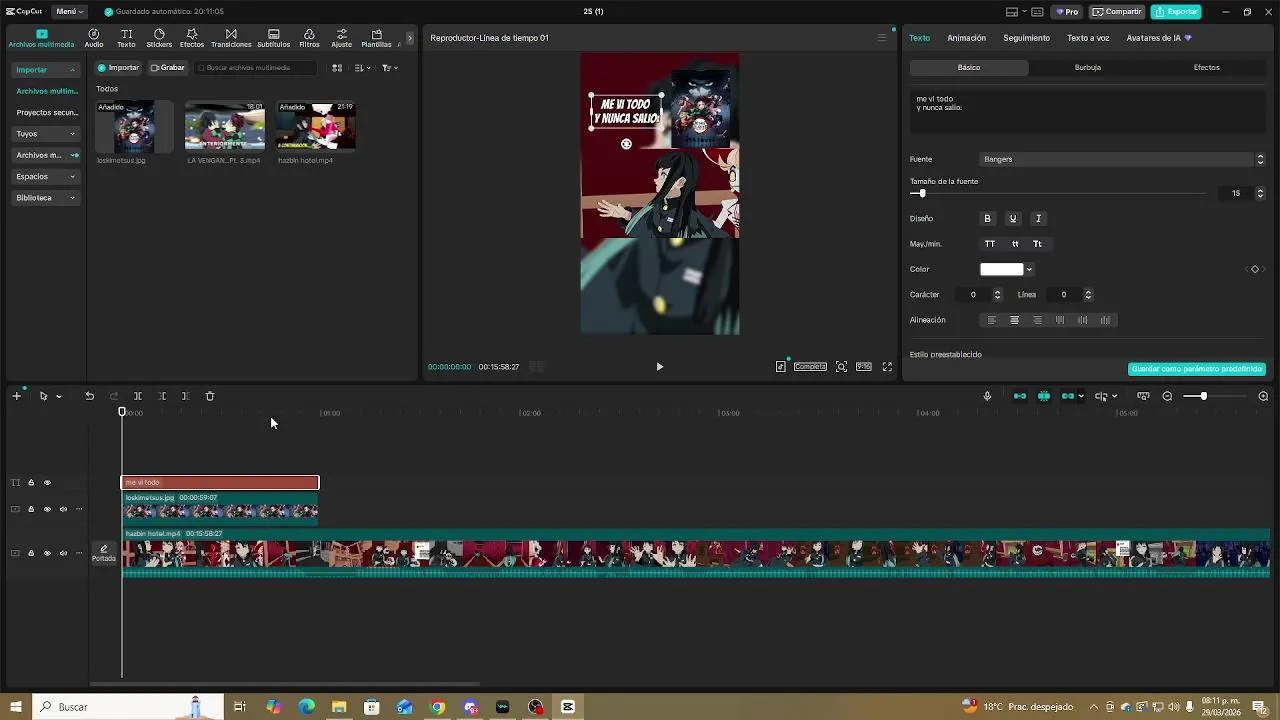The width and height of the screenshot is (1280, 720).
Task: Click the split clip tool in timeline toolbar
Action: (138, 396)
